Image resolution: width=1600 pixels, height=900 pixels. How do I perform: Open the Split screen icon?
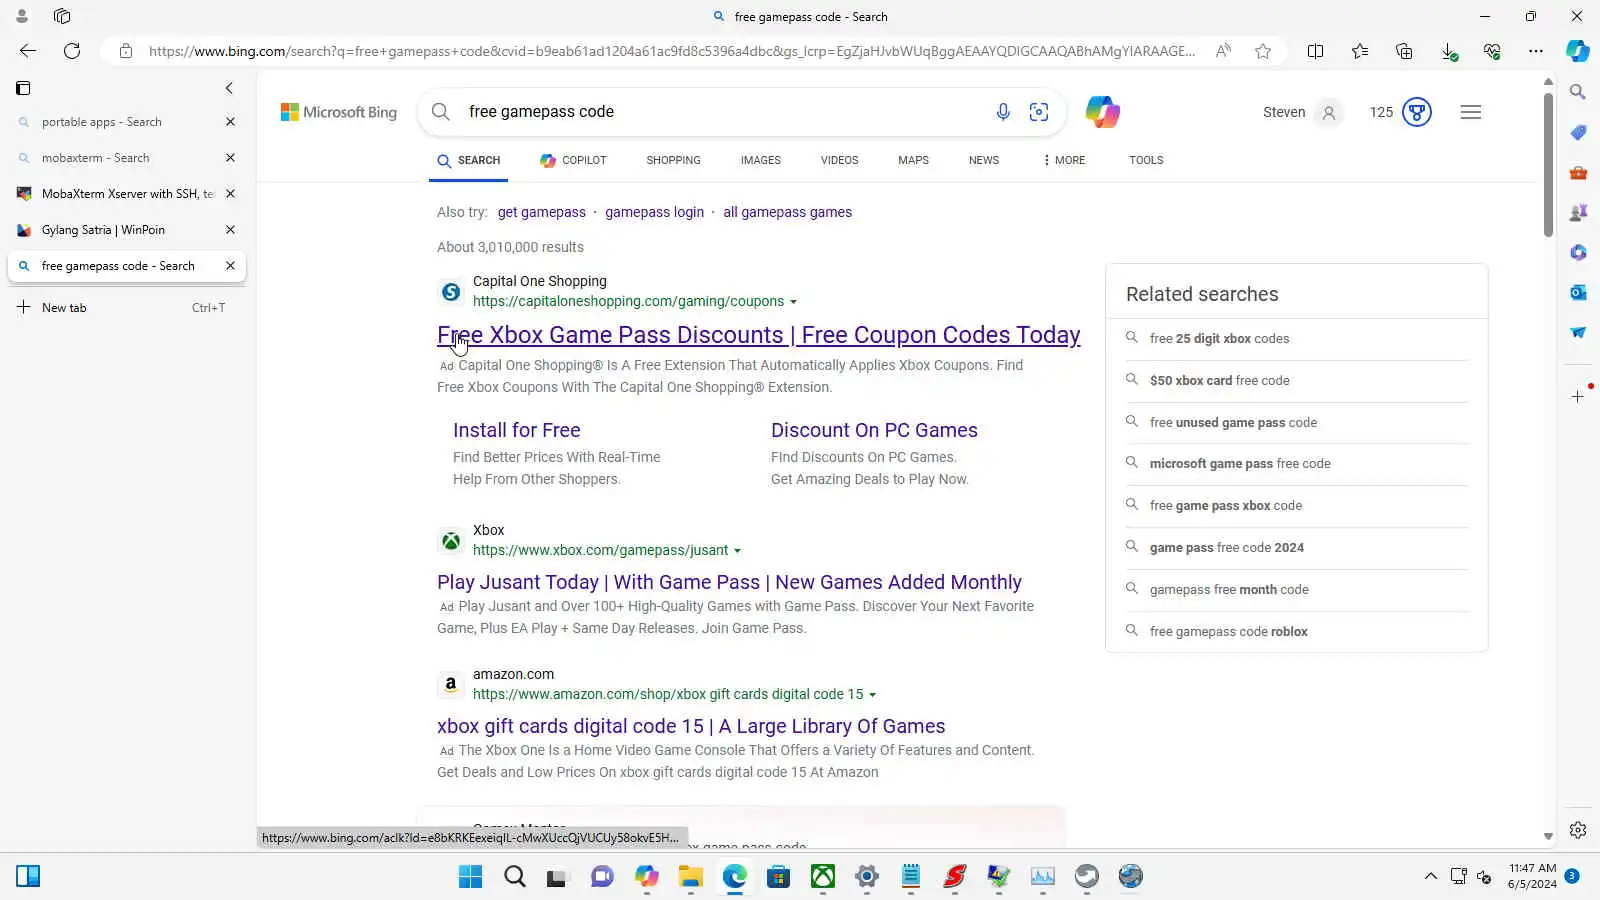(1316, 51)
